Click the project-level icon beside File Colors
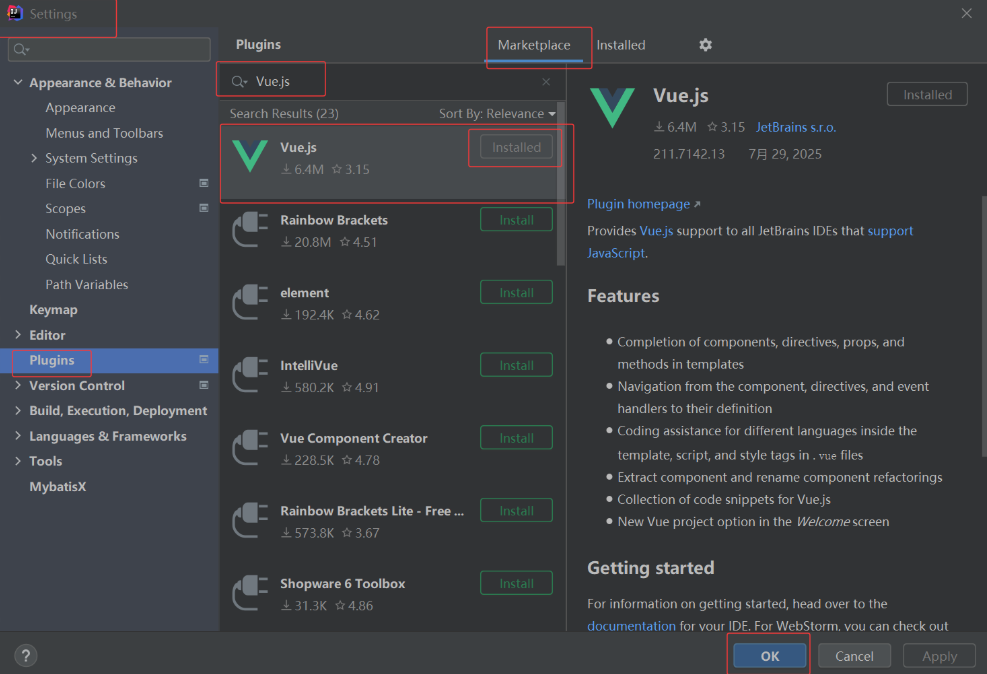987x674 pixels. tap(204, 183)
